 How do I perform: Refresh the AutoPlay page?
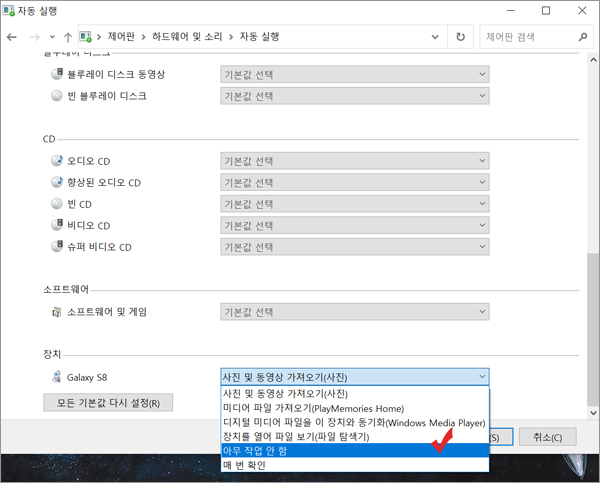pyautogui.click(x=460, y=37)
